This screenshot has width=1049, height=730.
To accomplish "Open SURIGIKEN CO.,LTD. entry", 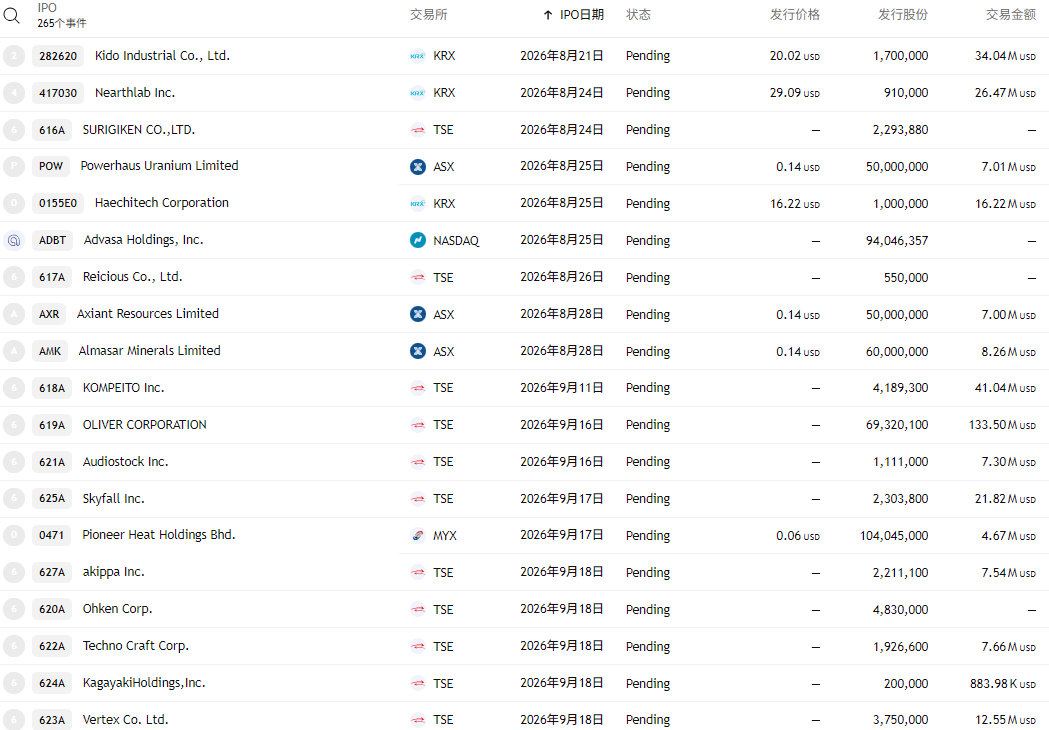I will pyautogui.click(x=139, y=130).
